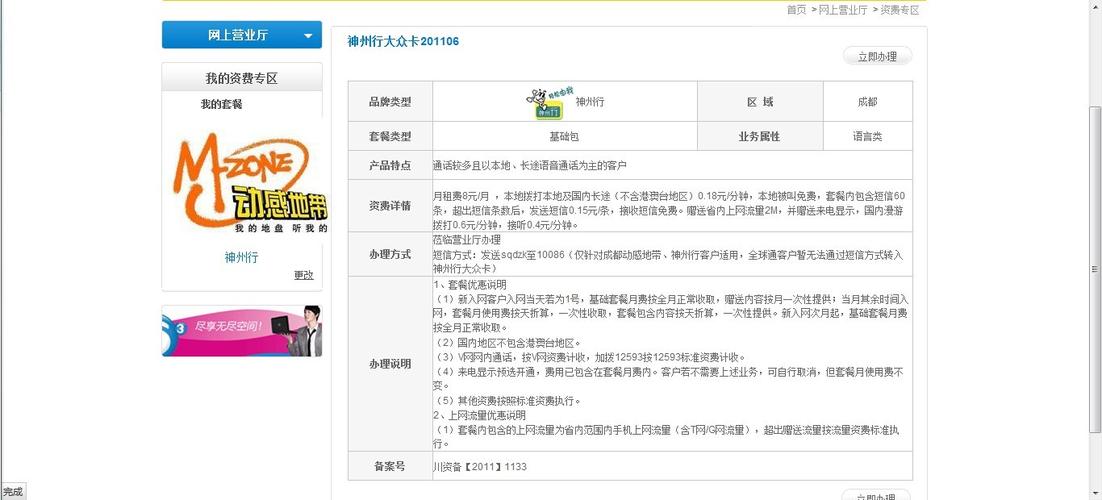Click 我的套餐 label in sidebar
The image size is (1102, 500).
coord(221,104)
